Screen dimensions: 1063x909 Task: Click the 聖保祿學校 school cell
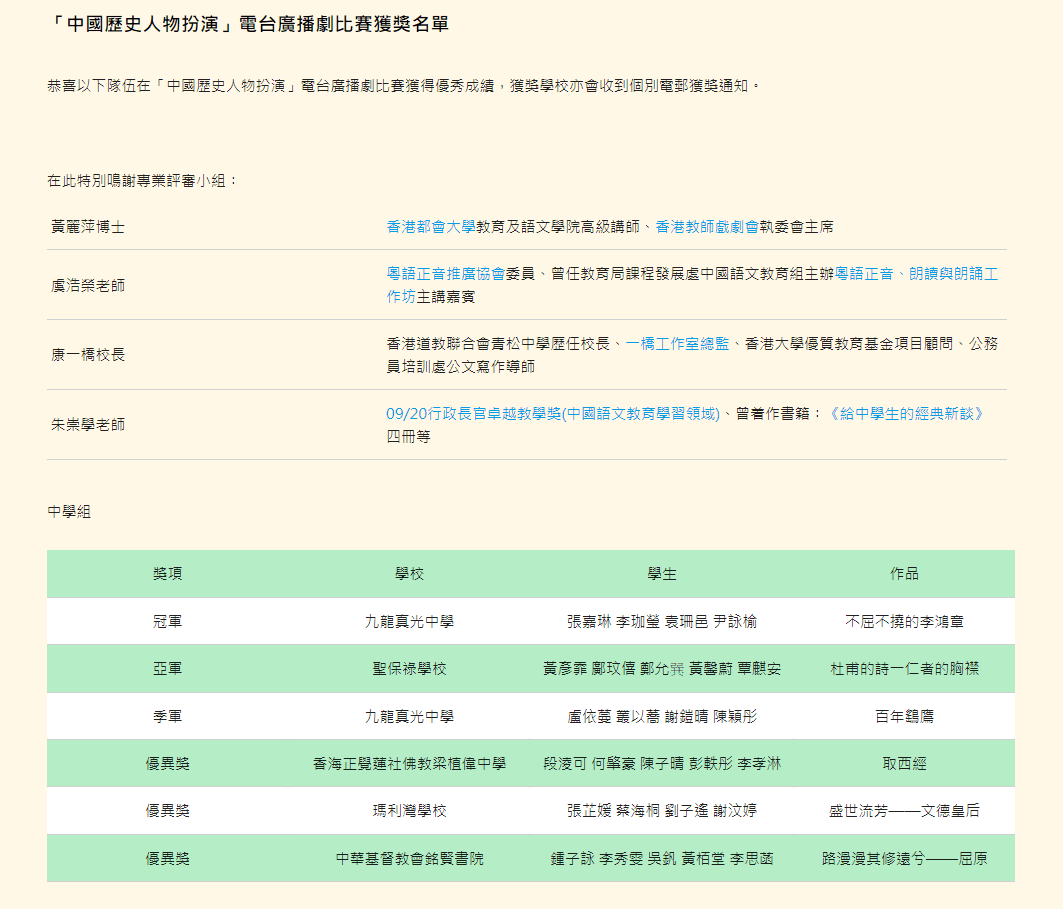[x=409, y=669]
